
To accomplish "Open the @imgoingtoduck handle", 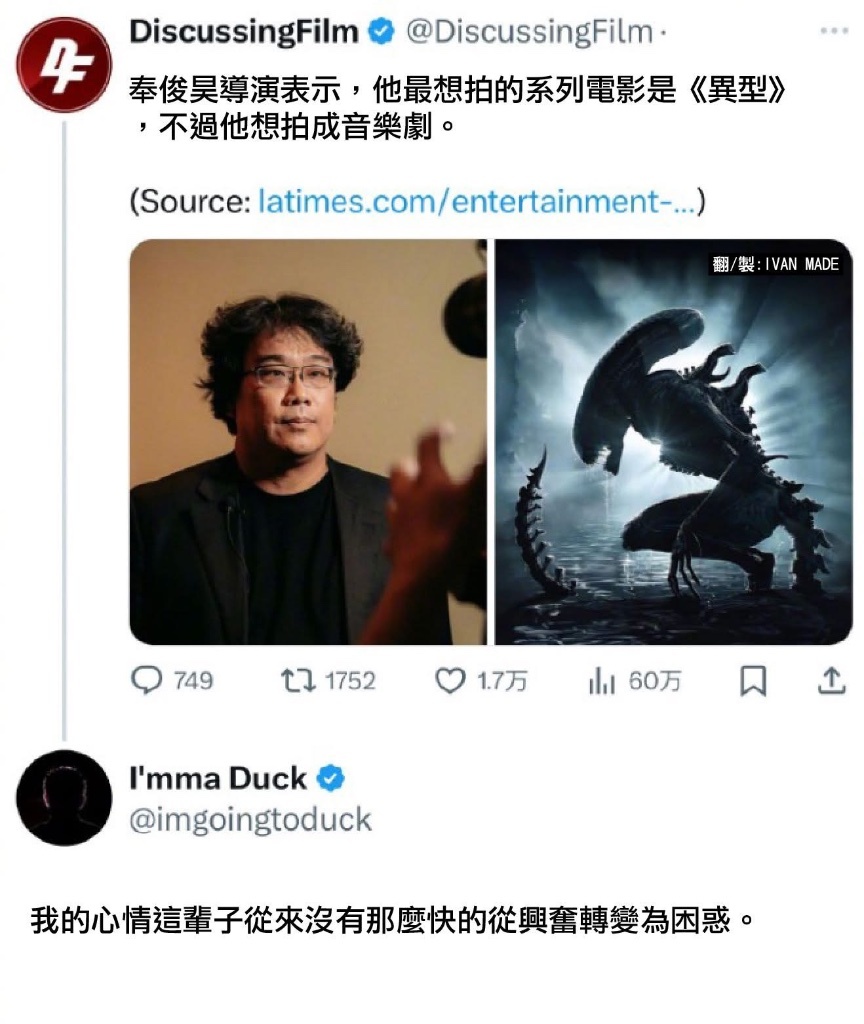I will [250, 820].
